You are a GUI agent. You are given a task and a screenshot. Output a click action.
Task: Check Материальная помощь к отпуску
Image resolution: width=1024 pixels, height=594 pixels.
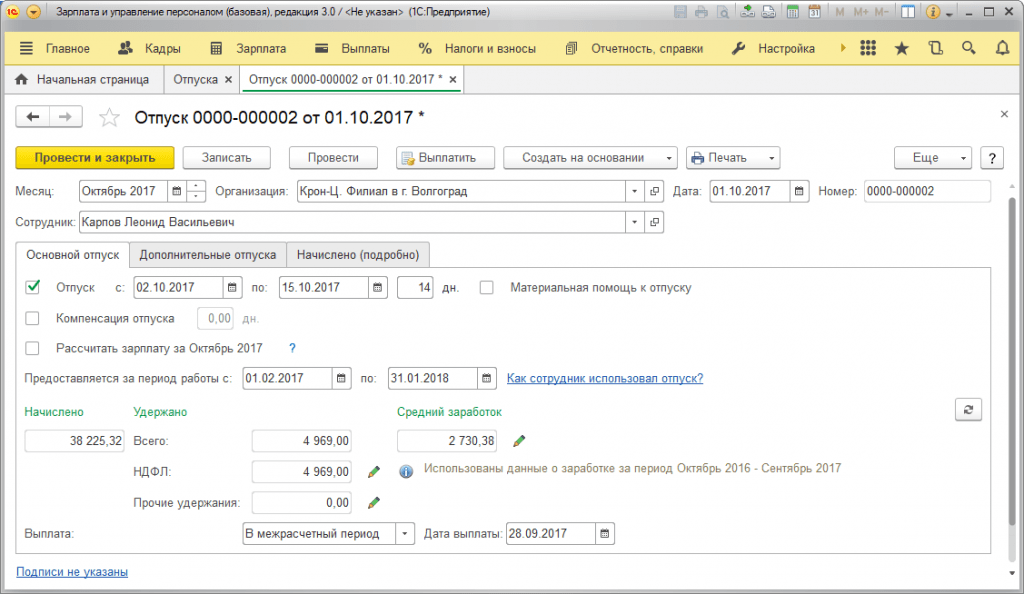click(487, 288)
